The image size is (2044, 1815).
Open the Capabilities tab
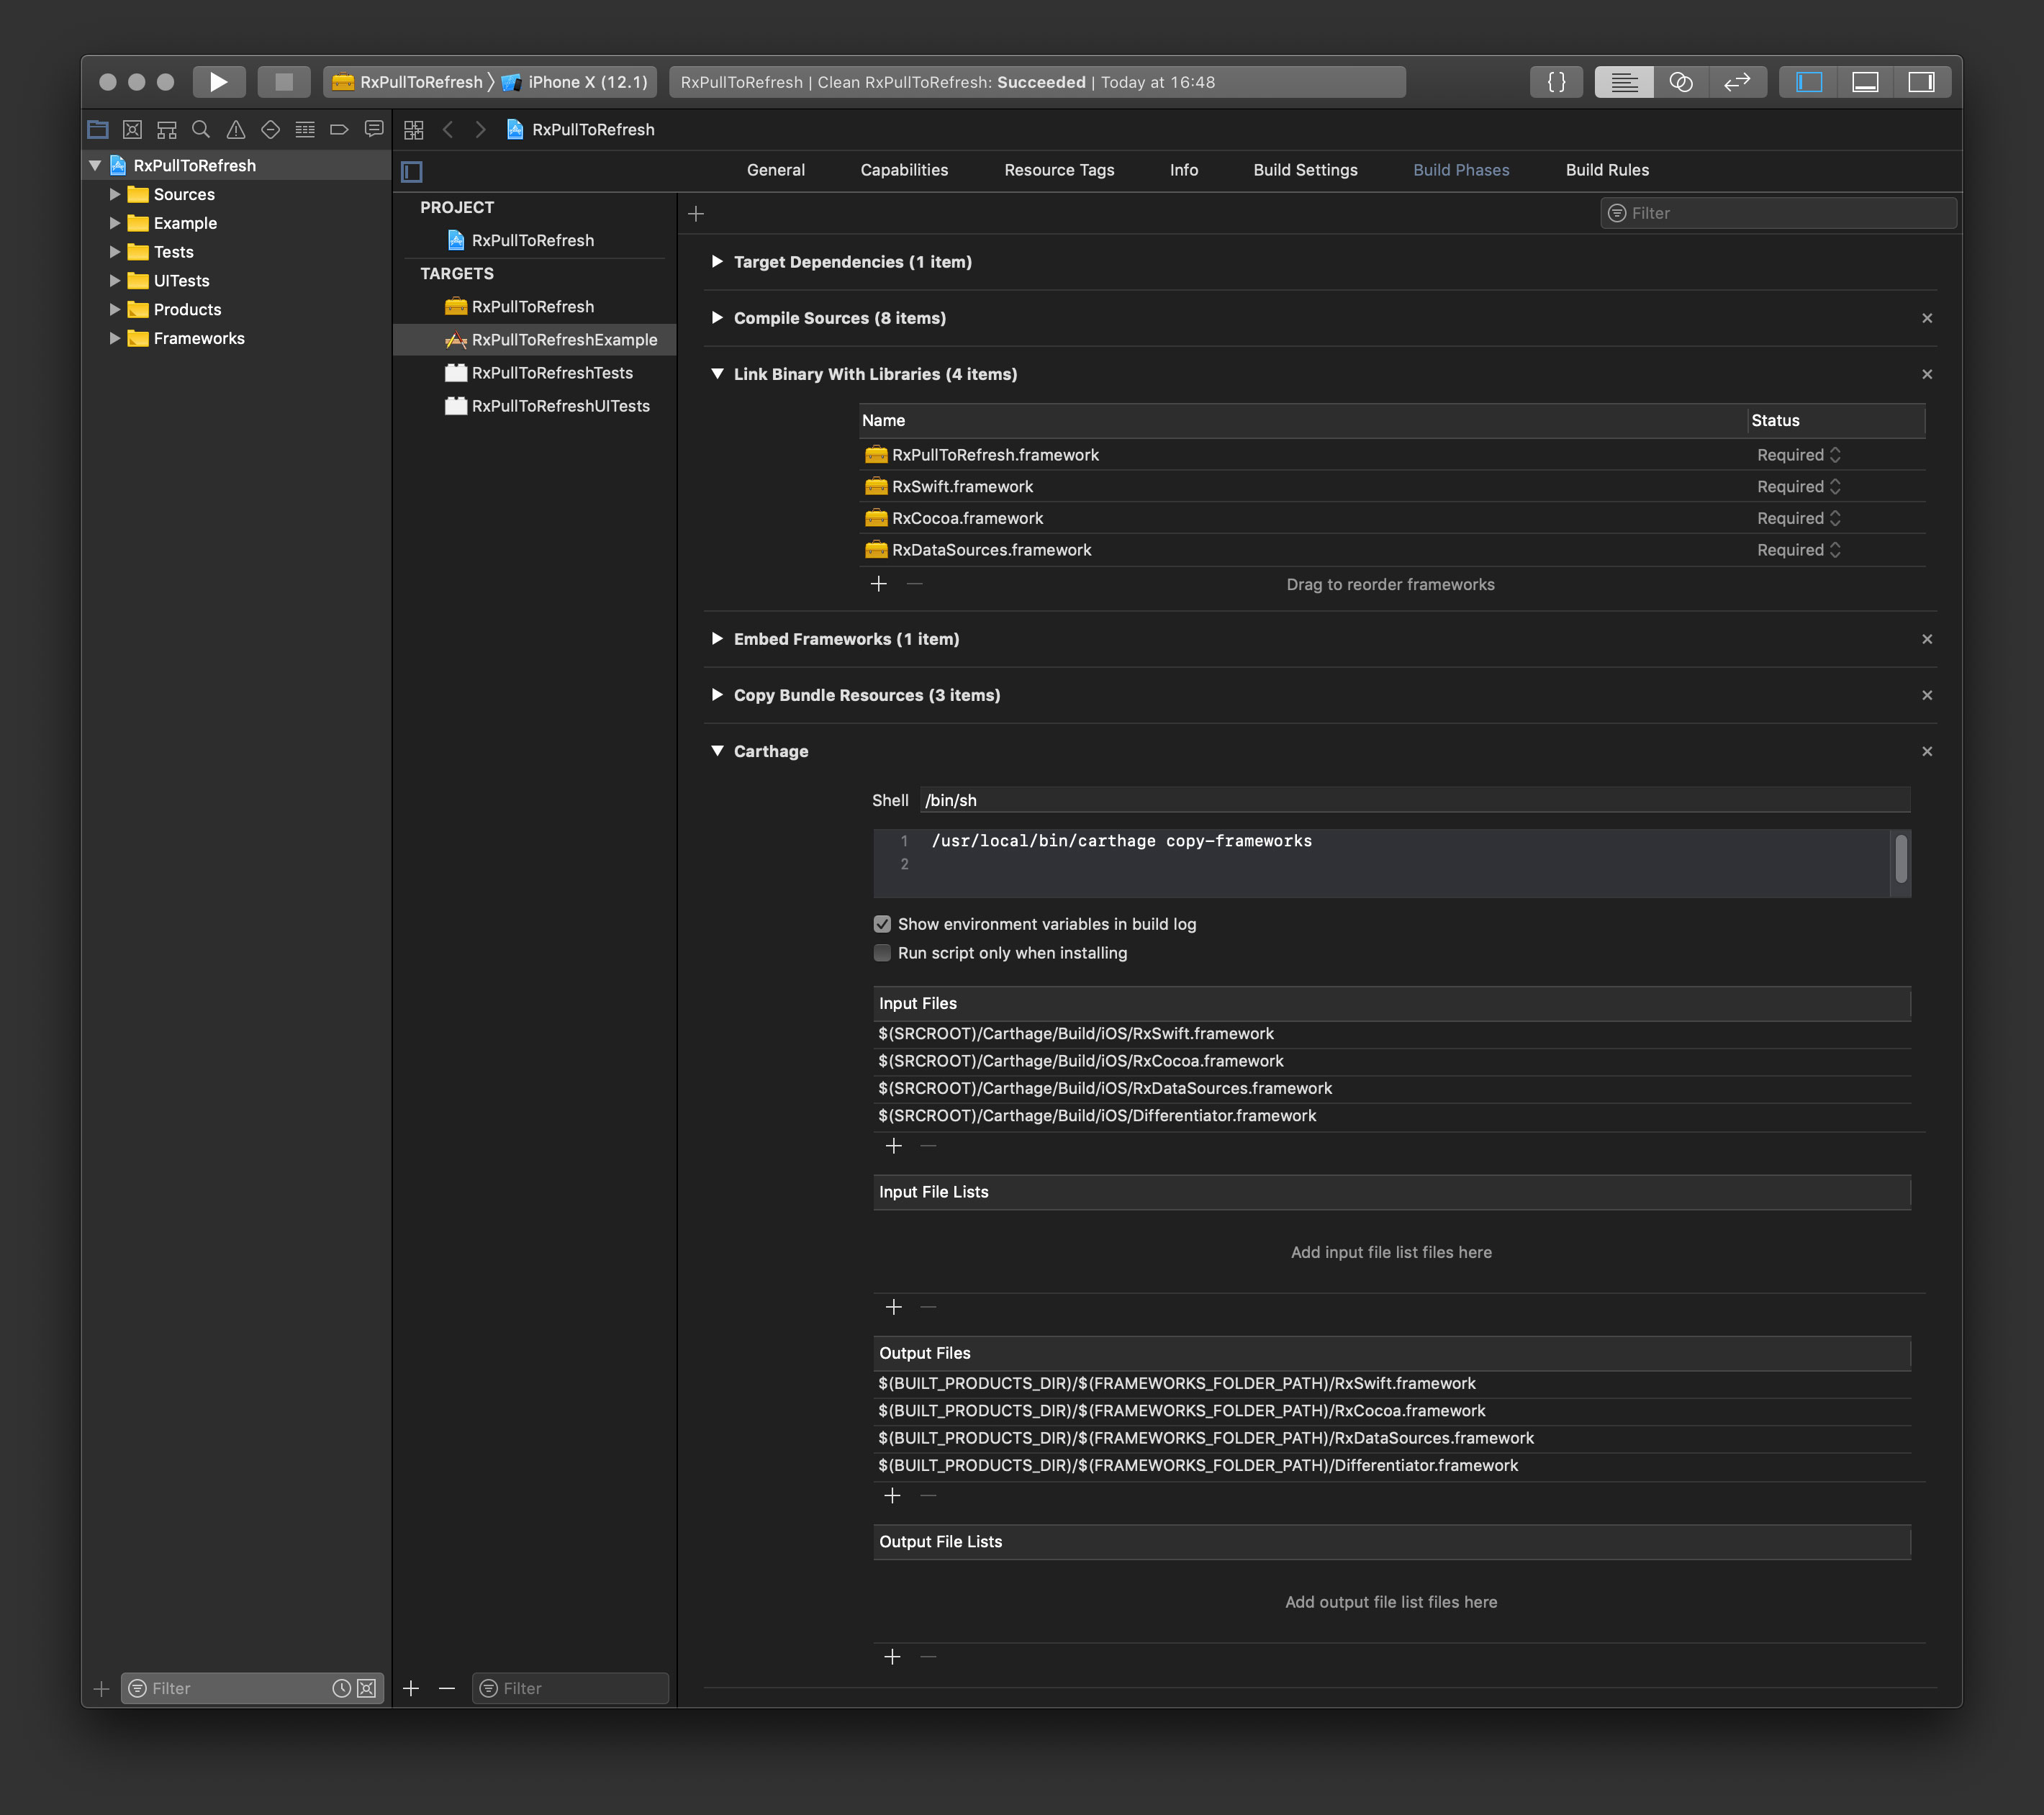[x=904, y=170]
